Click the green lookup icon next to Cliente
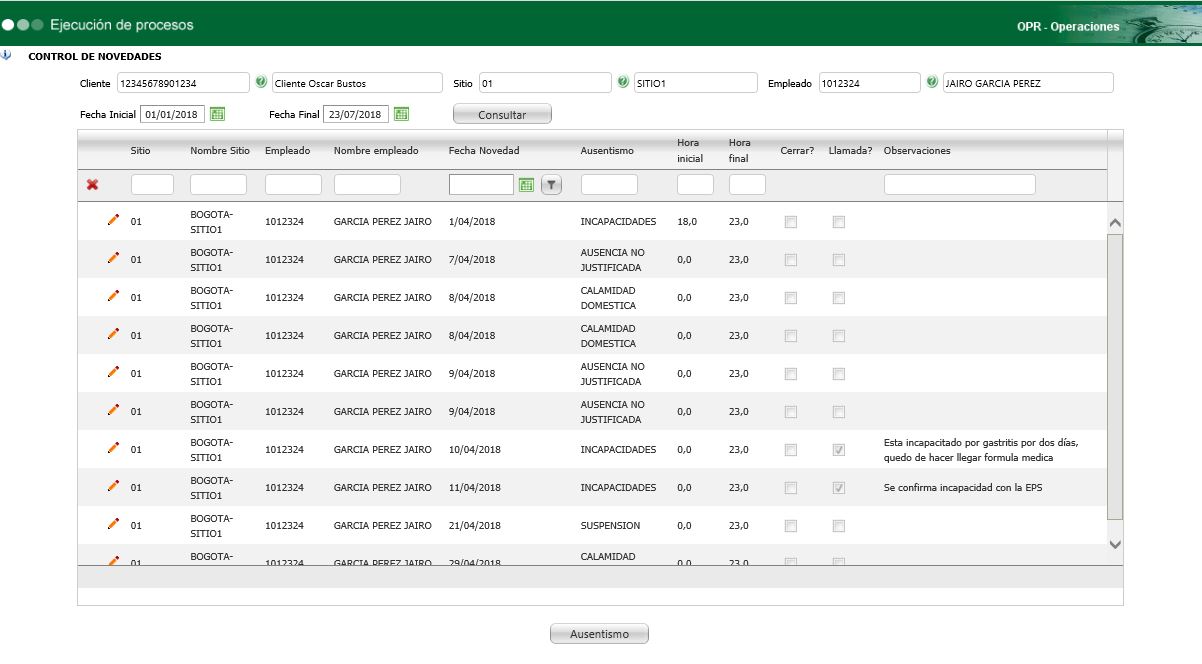 coord(261,83)
